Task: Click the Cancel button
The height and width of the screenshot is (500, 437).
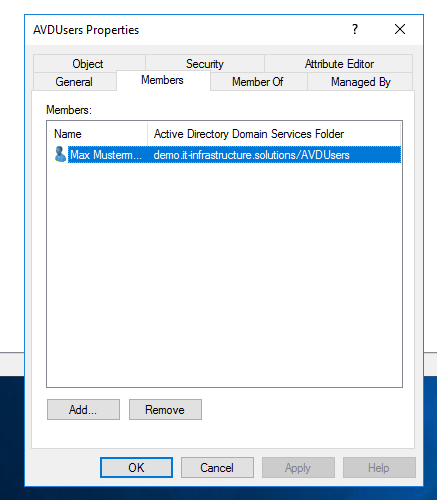Action: pyautogui.click(x=217, y=468)
